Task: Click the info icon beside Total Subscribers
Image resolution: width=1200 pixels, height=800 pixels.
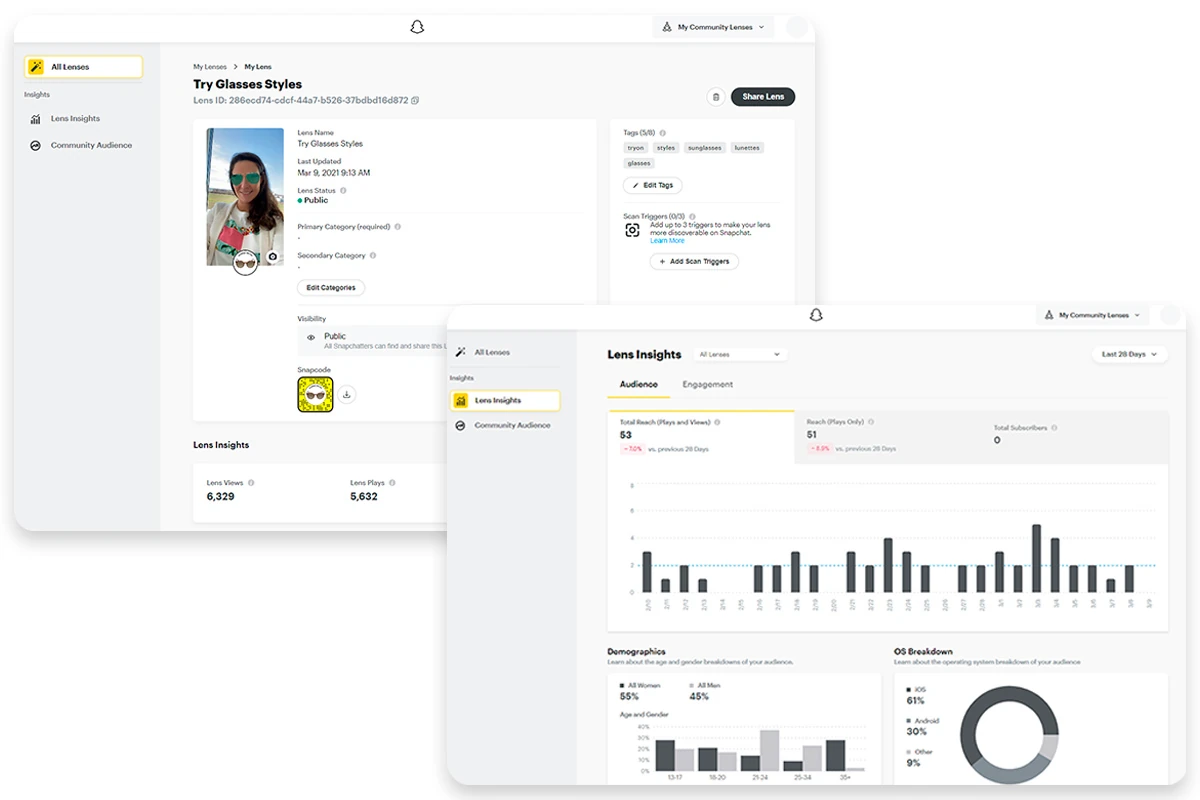Action: click(1054, 428)
